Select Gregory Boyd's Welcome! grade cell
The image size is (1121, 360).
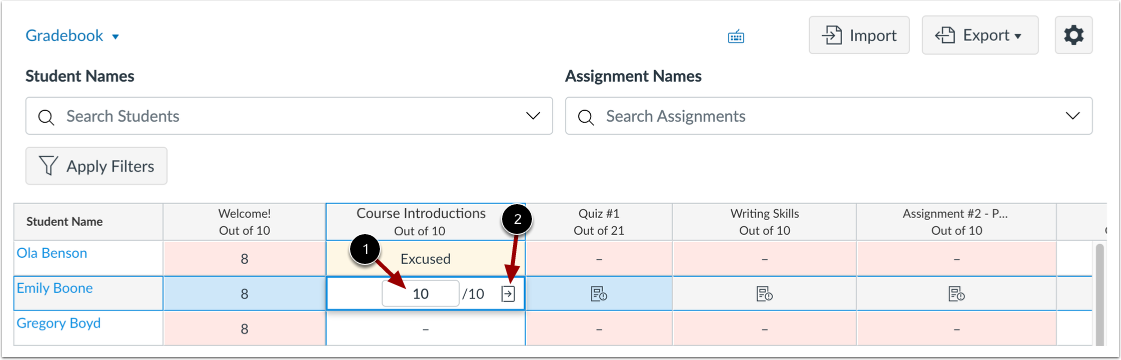[x=245, y=329]
